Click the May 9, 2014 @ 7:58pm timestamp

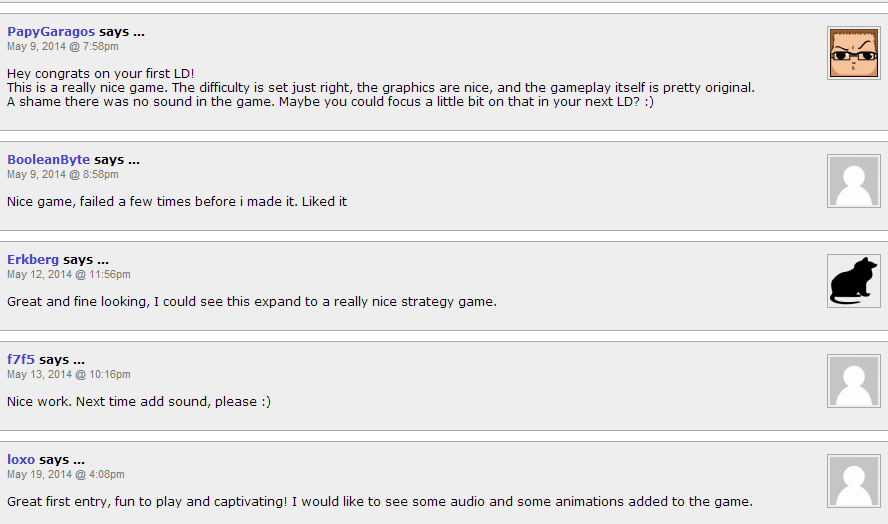click(x=63, y=46)
